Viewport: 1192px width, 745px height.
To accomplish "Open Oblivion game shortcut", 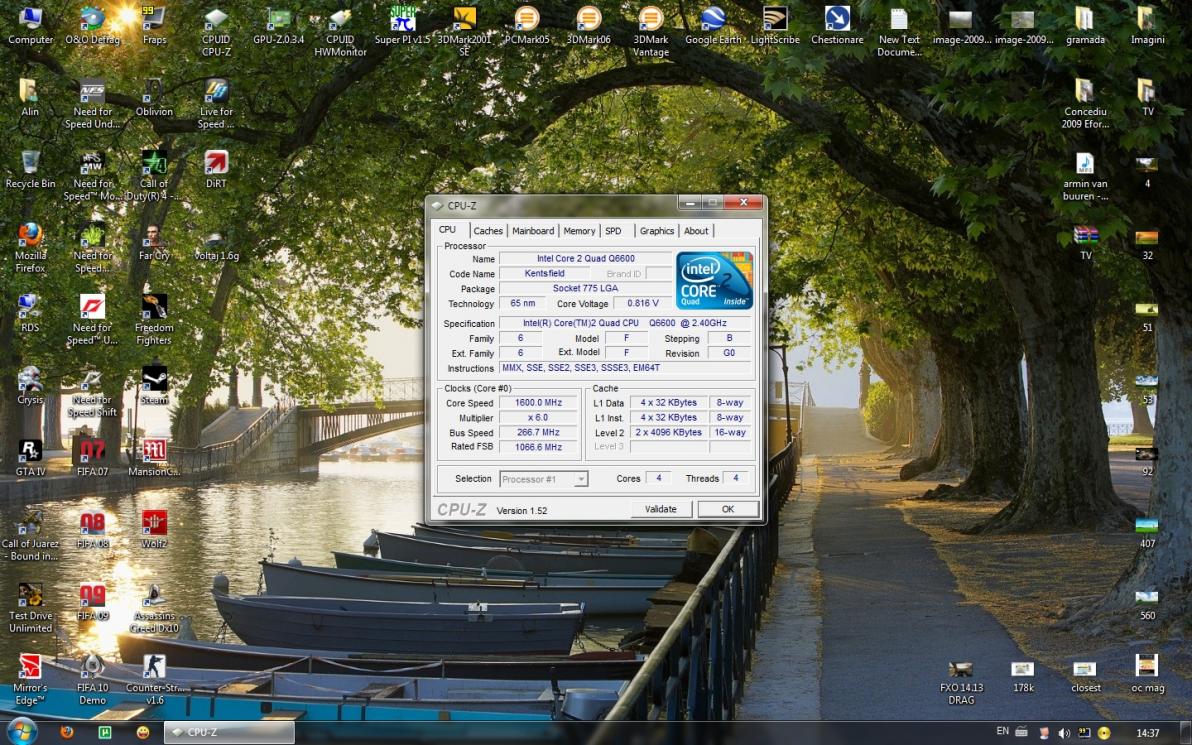I will [154, 97].
